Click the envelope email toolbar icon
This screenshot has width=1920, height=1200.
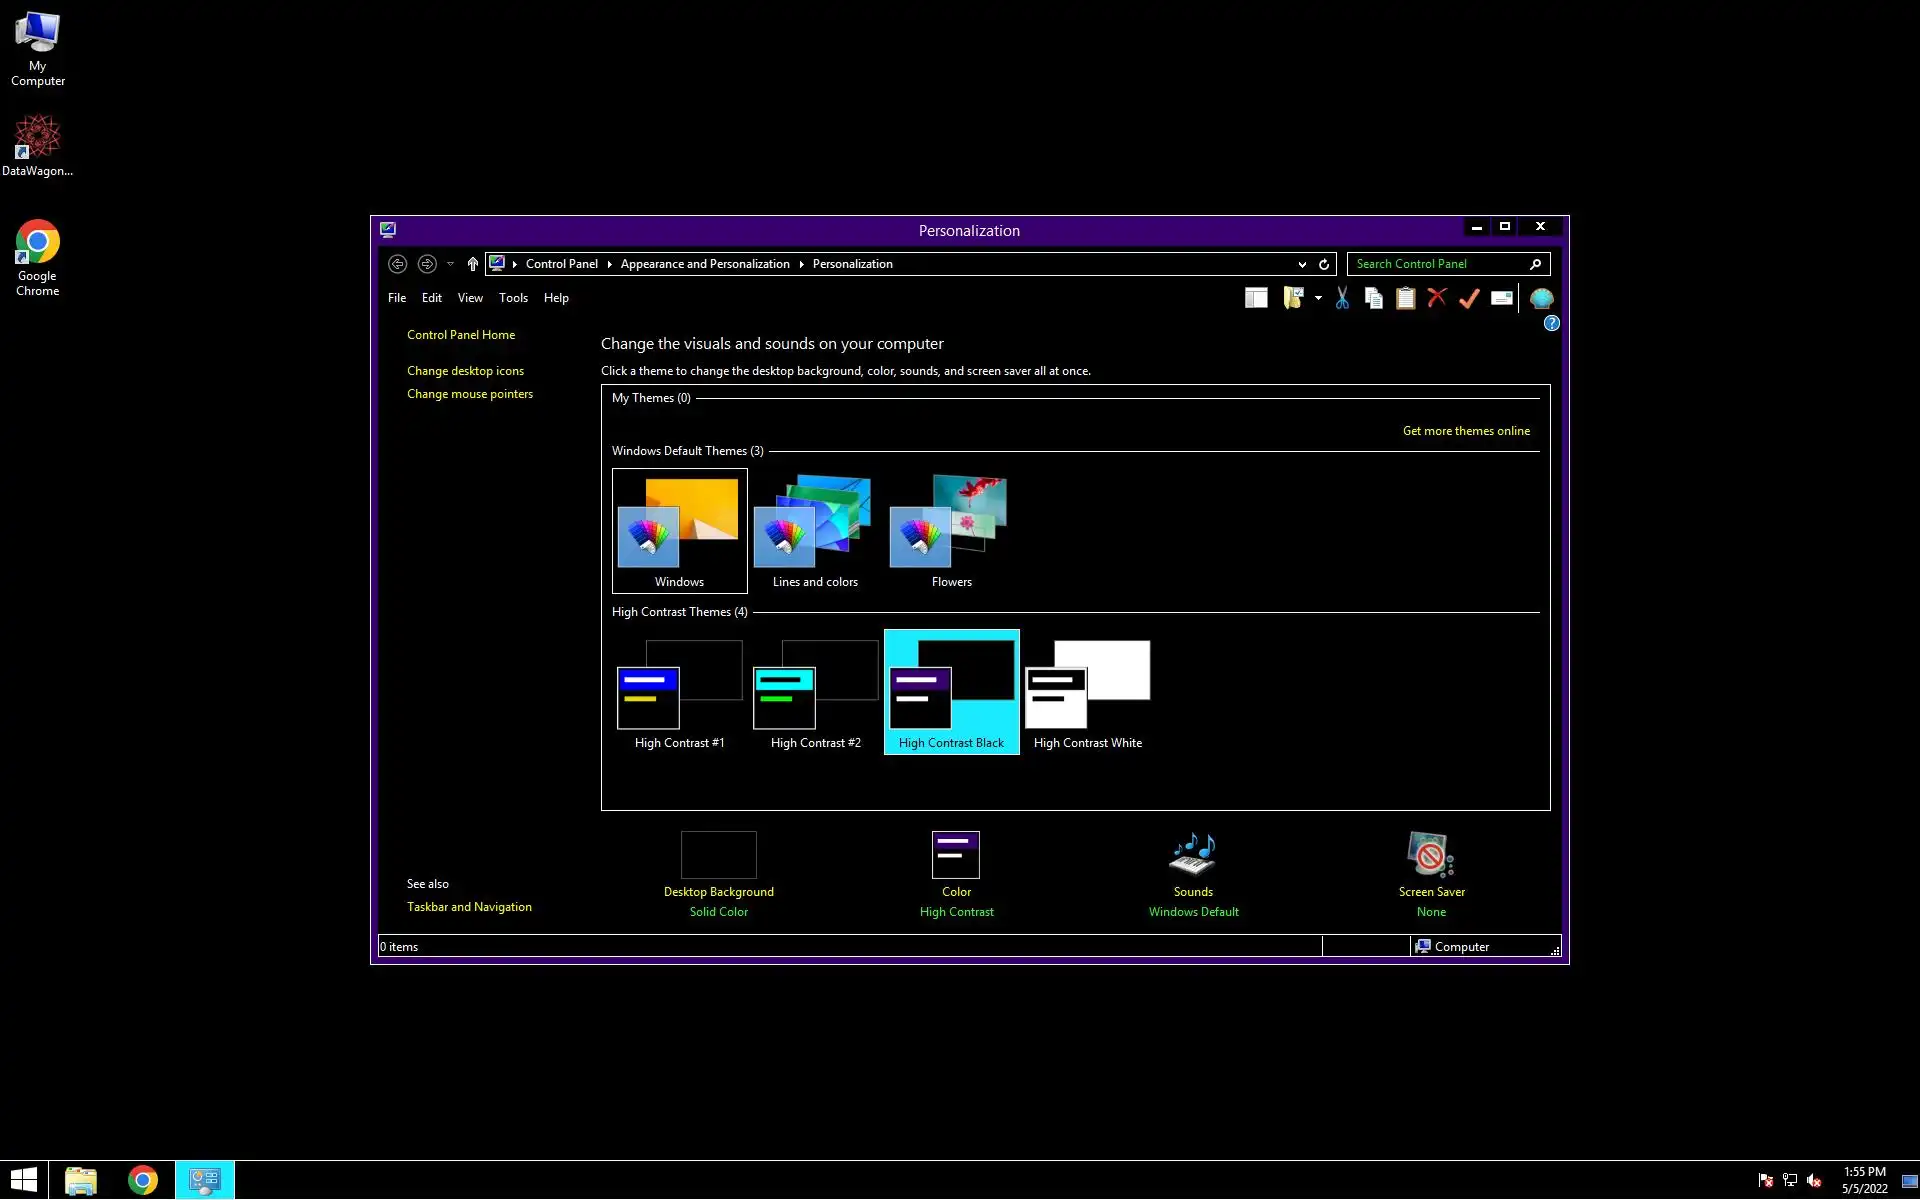coord(1501,298)
